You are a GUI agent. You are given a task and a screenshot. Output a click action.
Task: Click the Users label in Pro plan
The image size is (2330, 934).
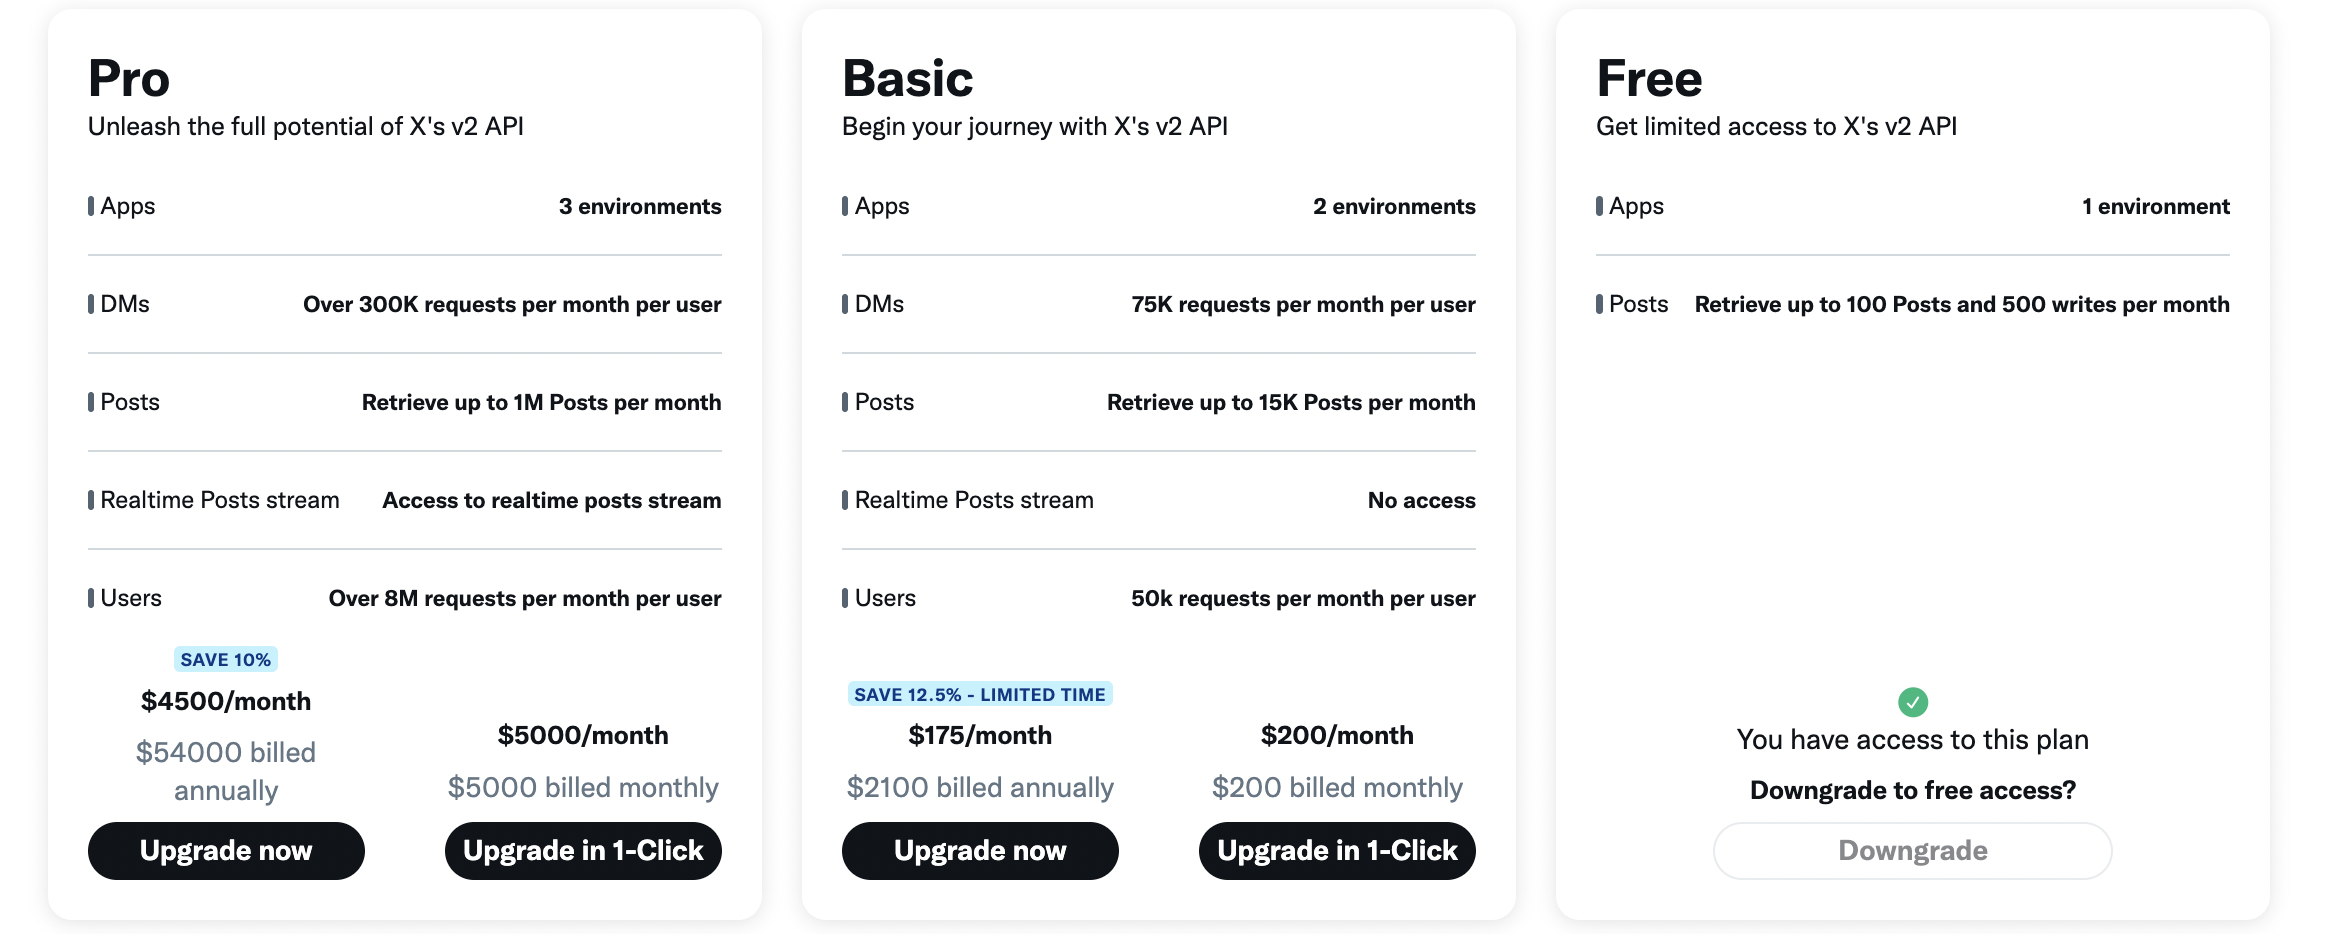pos(131,598)
